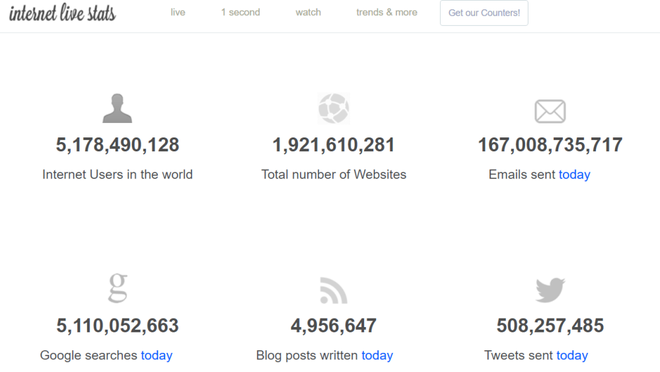Click the 167,008,735,717 emails counter
660x372 pixels.
(550, 145)
